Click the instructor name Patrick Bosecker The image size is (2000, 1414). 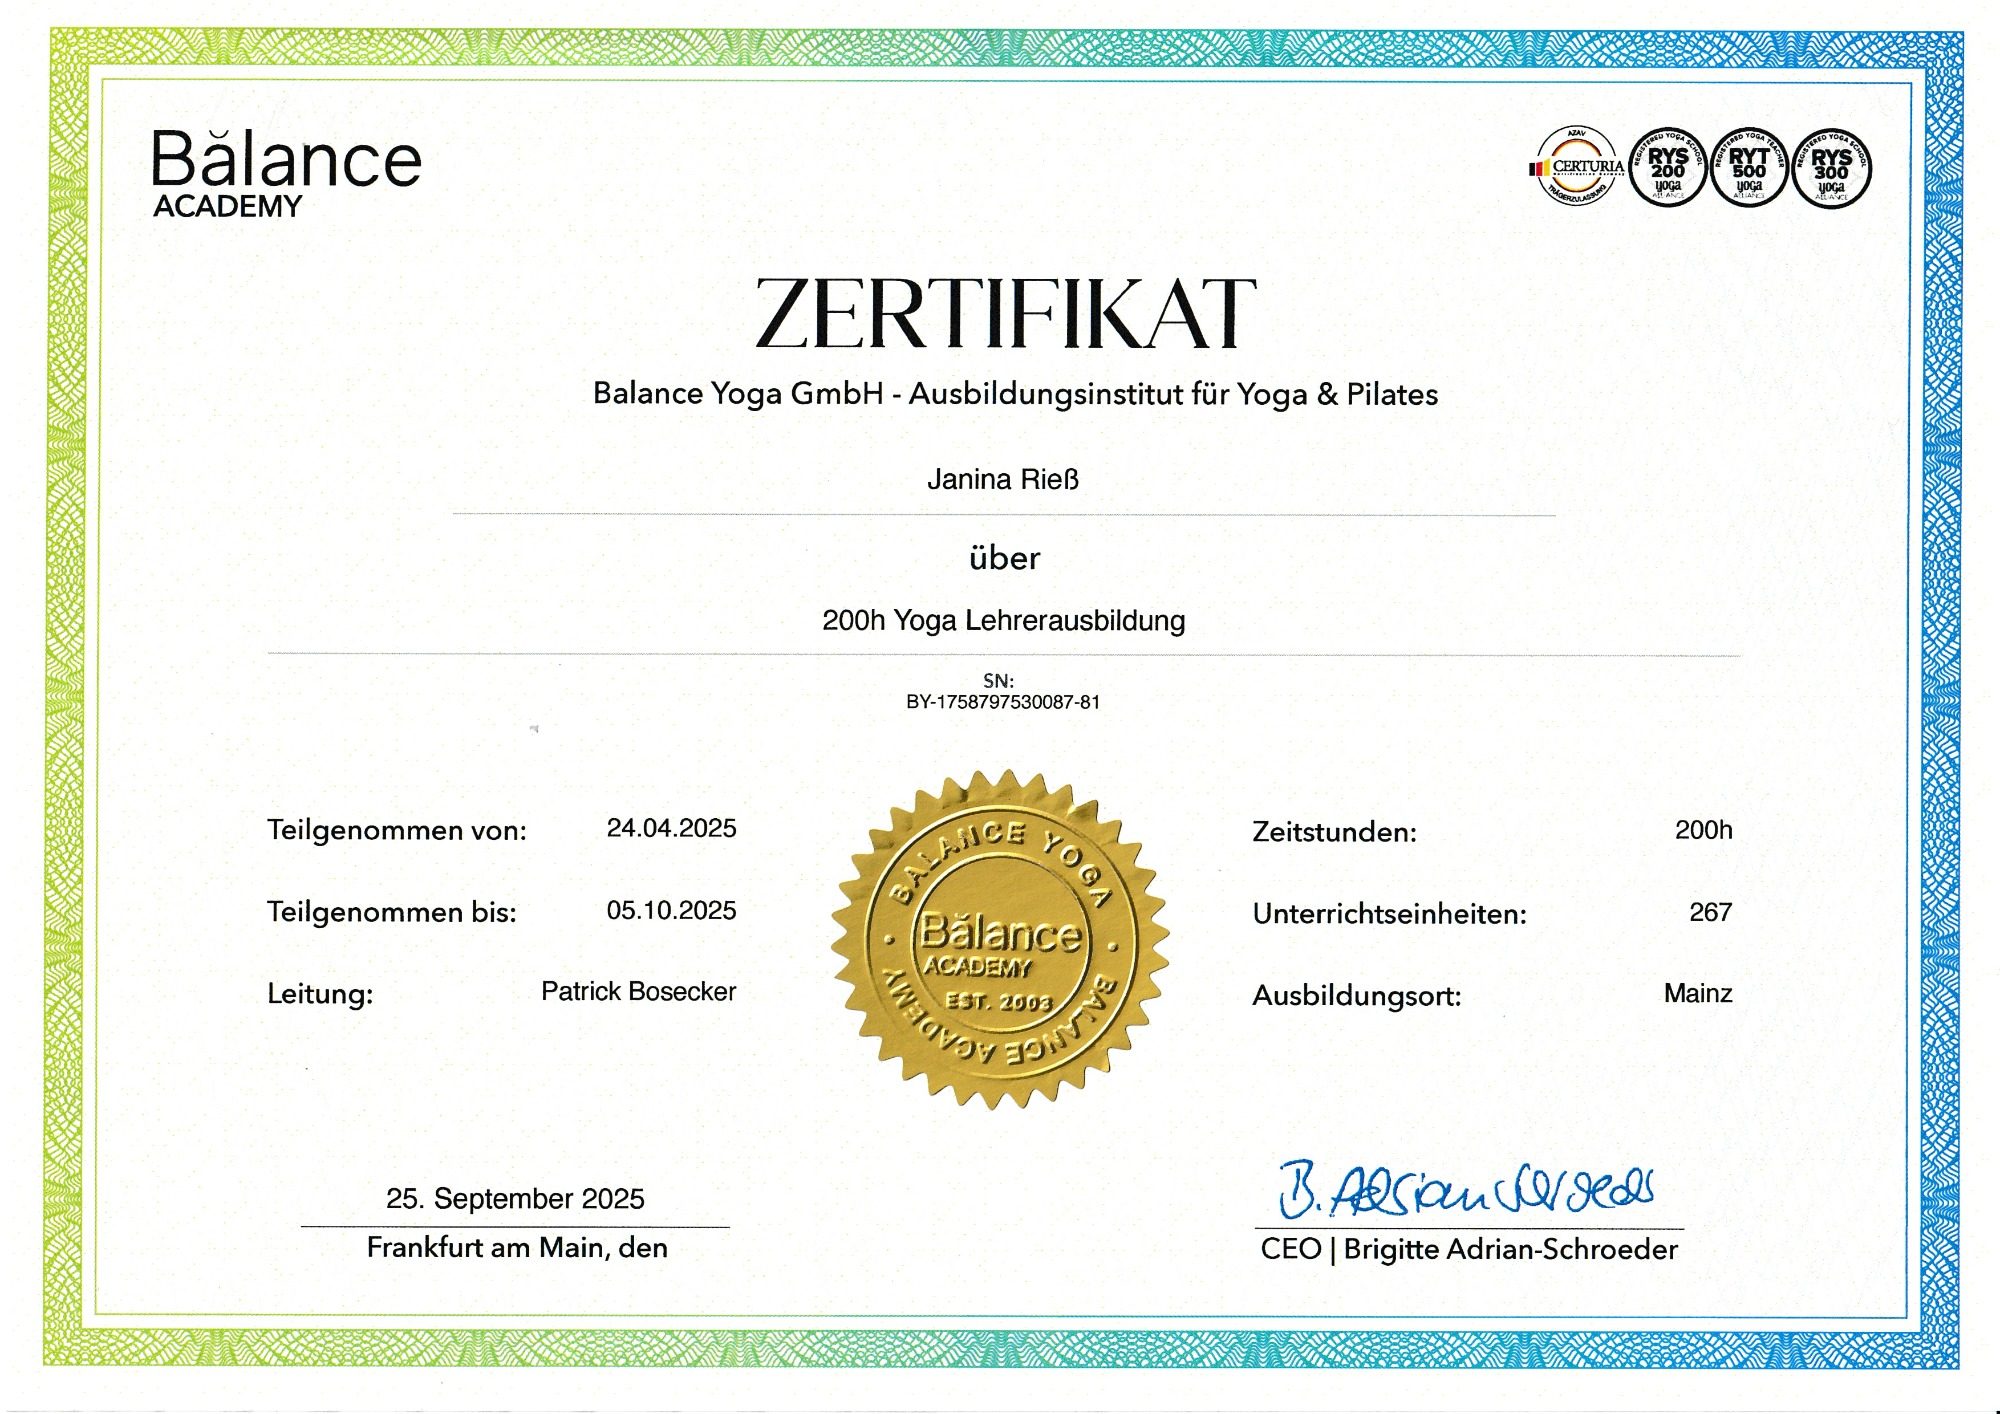[638, 991]
